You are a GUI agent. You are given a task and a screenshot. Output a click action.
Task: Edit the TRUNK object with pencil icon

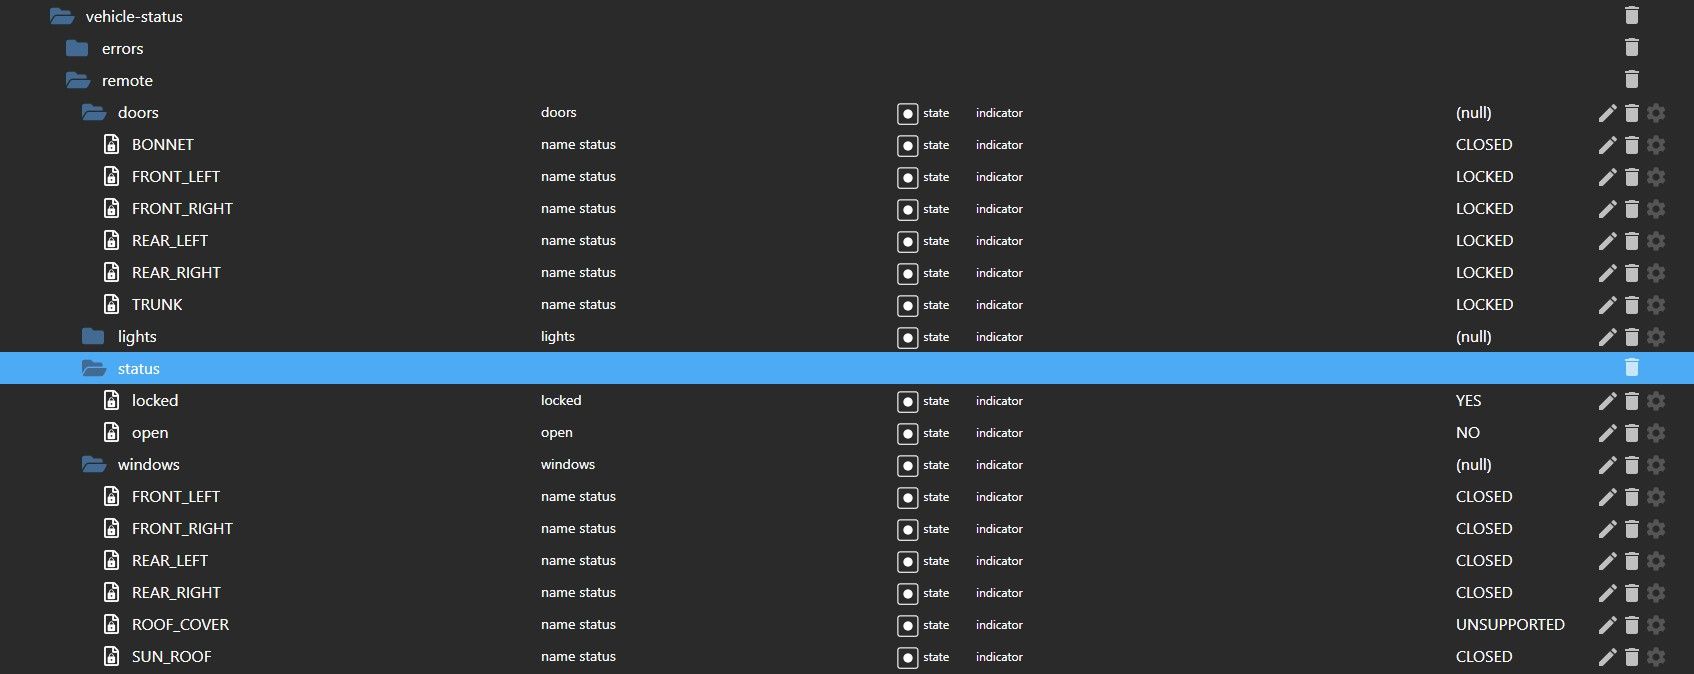pyautogui.click(x=1607, y=305)
